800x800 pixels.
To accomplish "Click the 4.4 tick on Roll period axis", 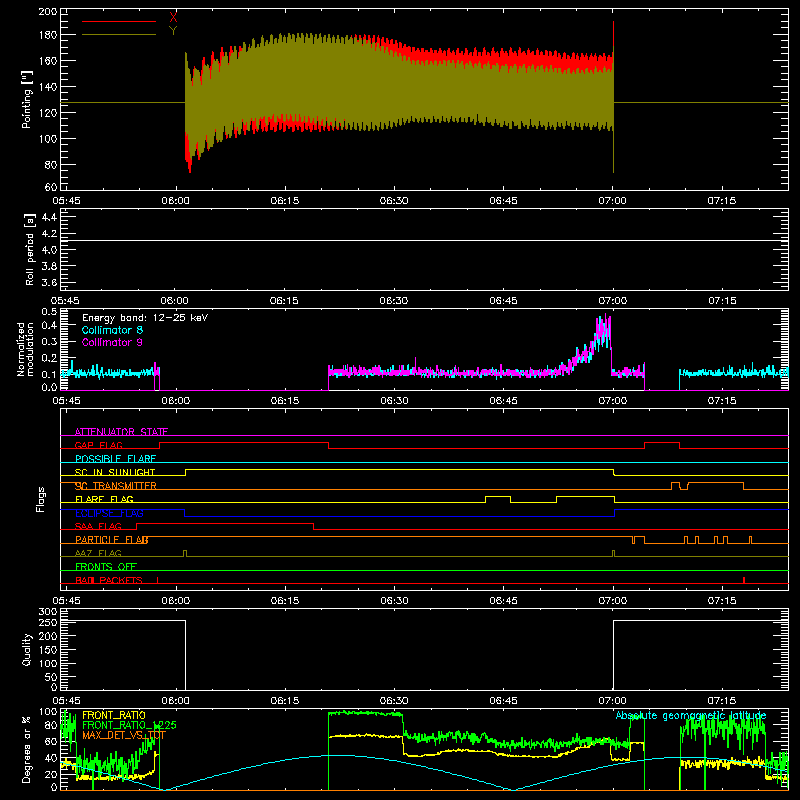I will [x=49, y=217].
